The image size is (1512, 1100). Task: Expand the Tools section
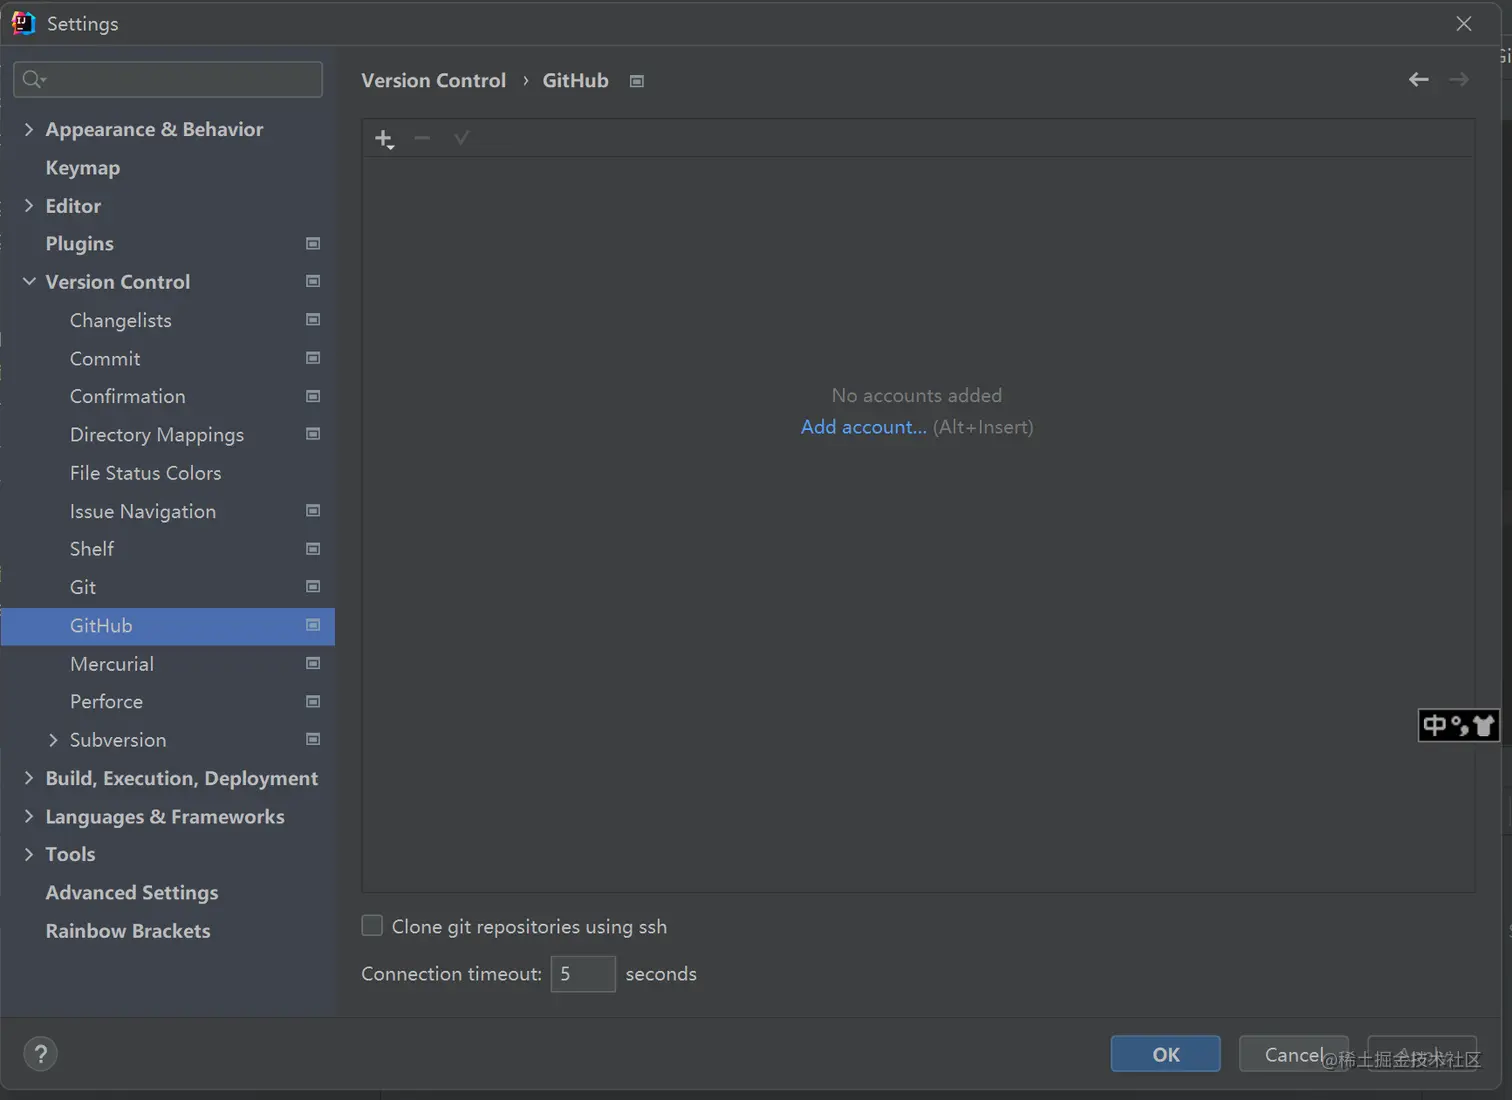tap(29, 854)
